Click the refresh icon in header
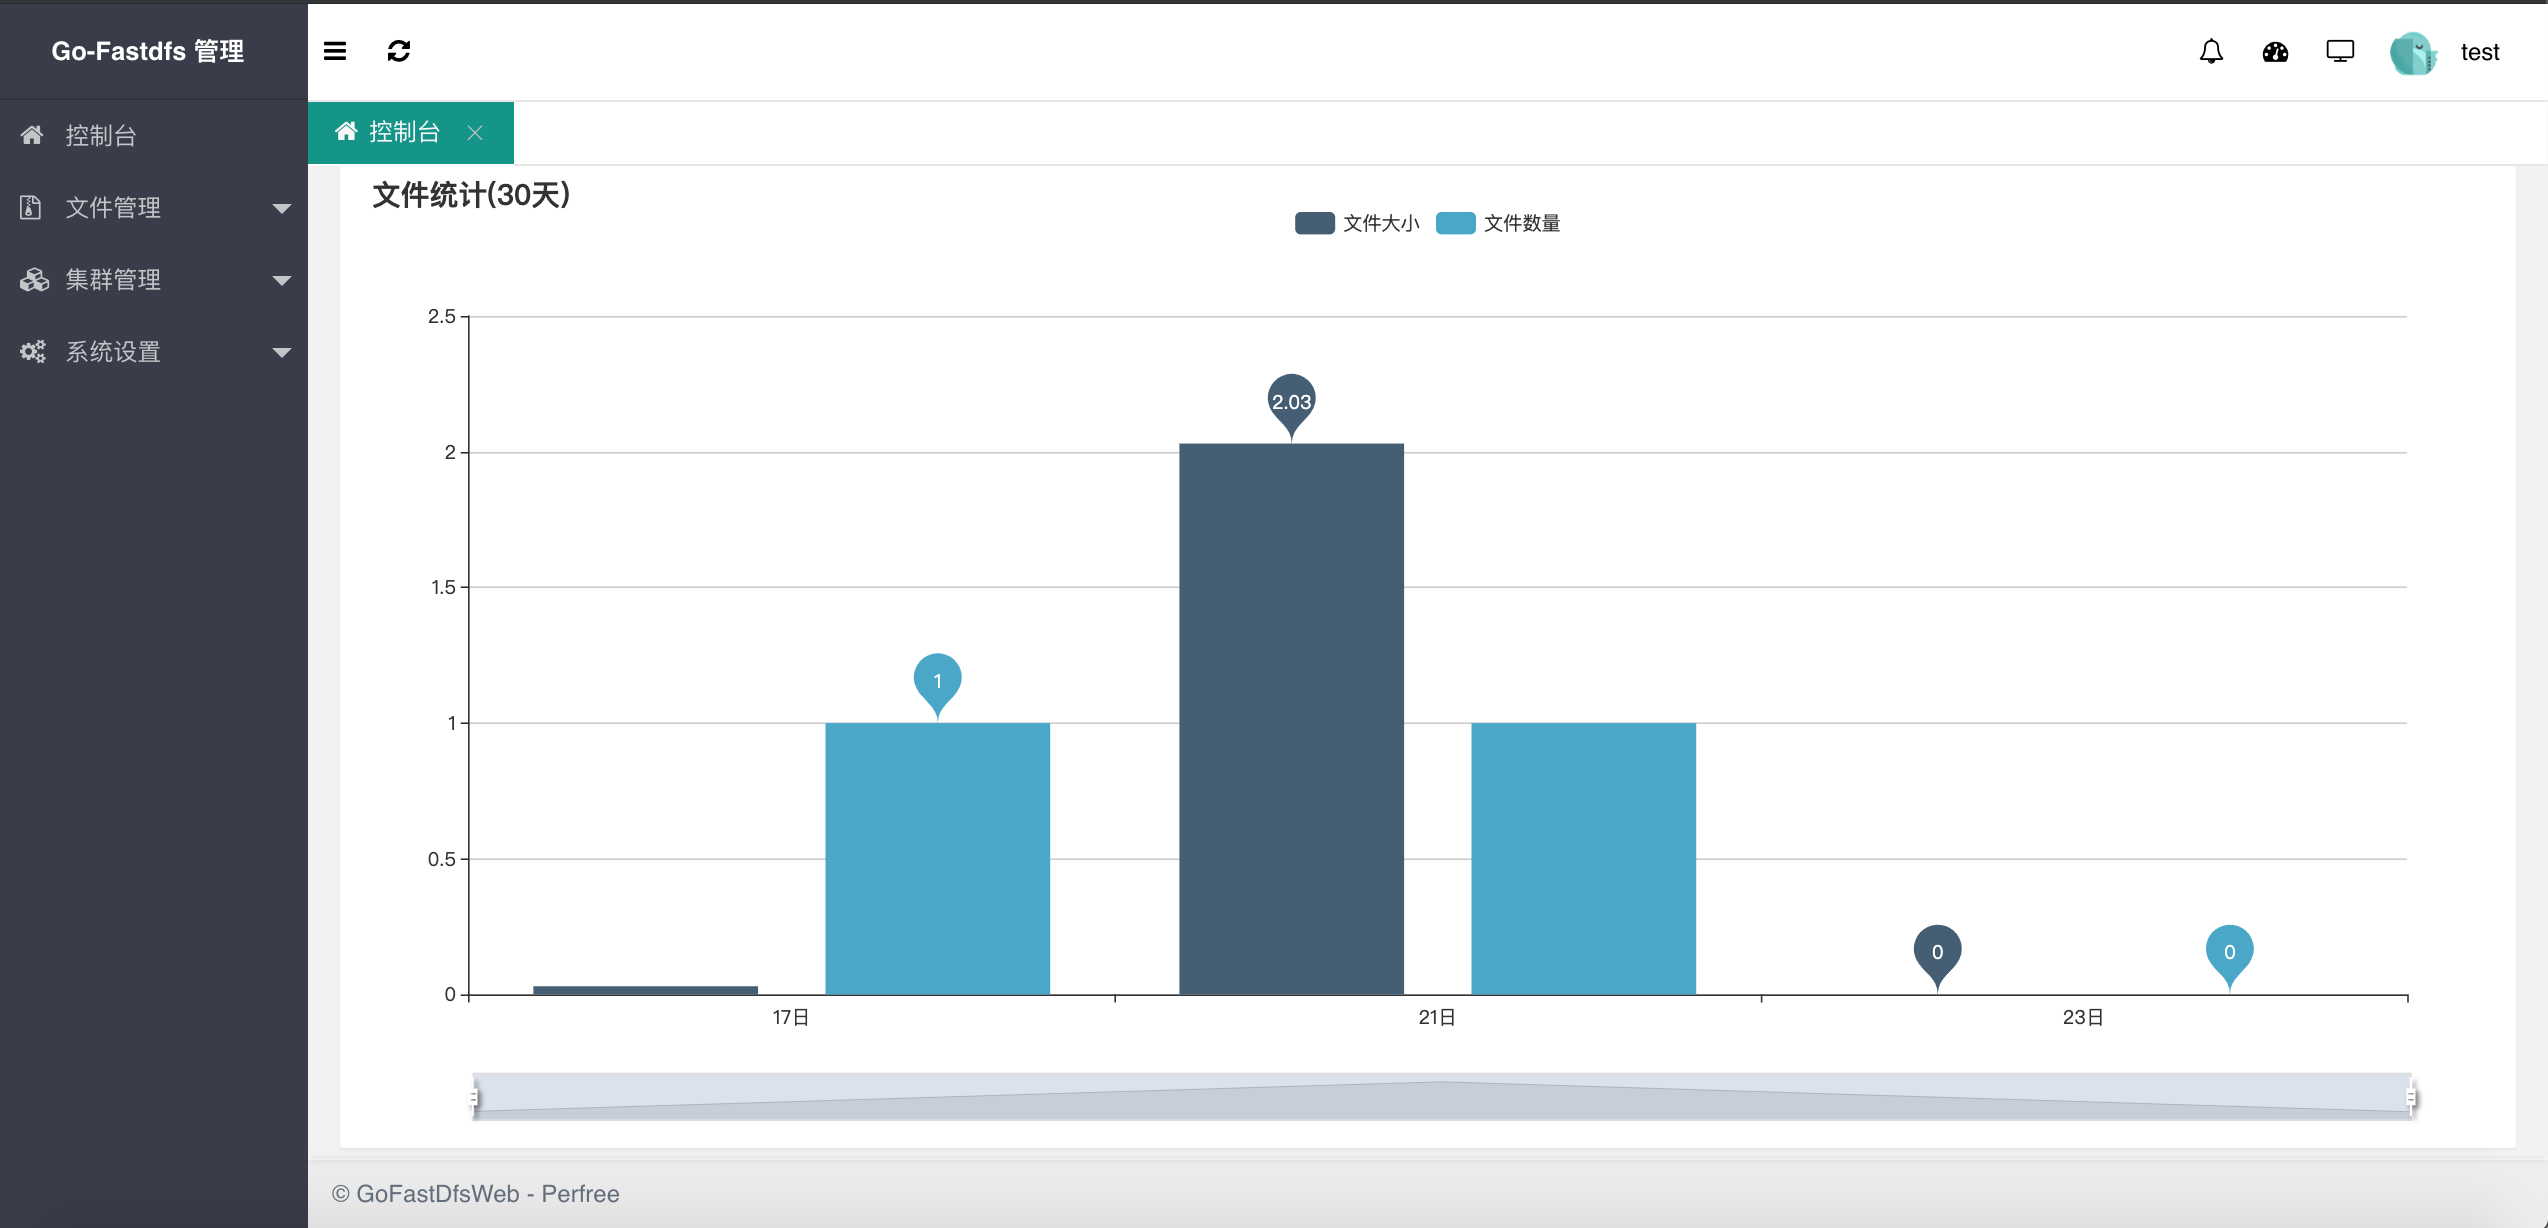 click(x=399, y=51)
